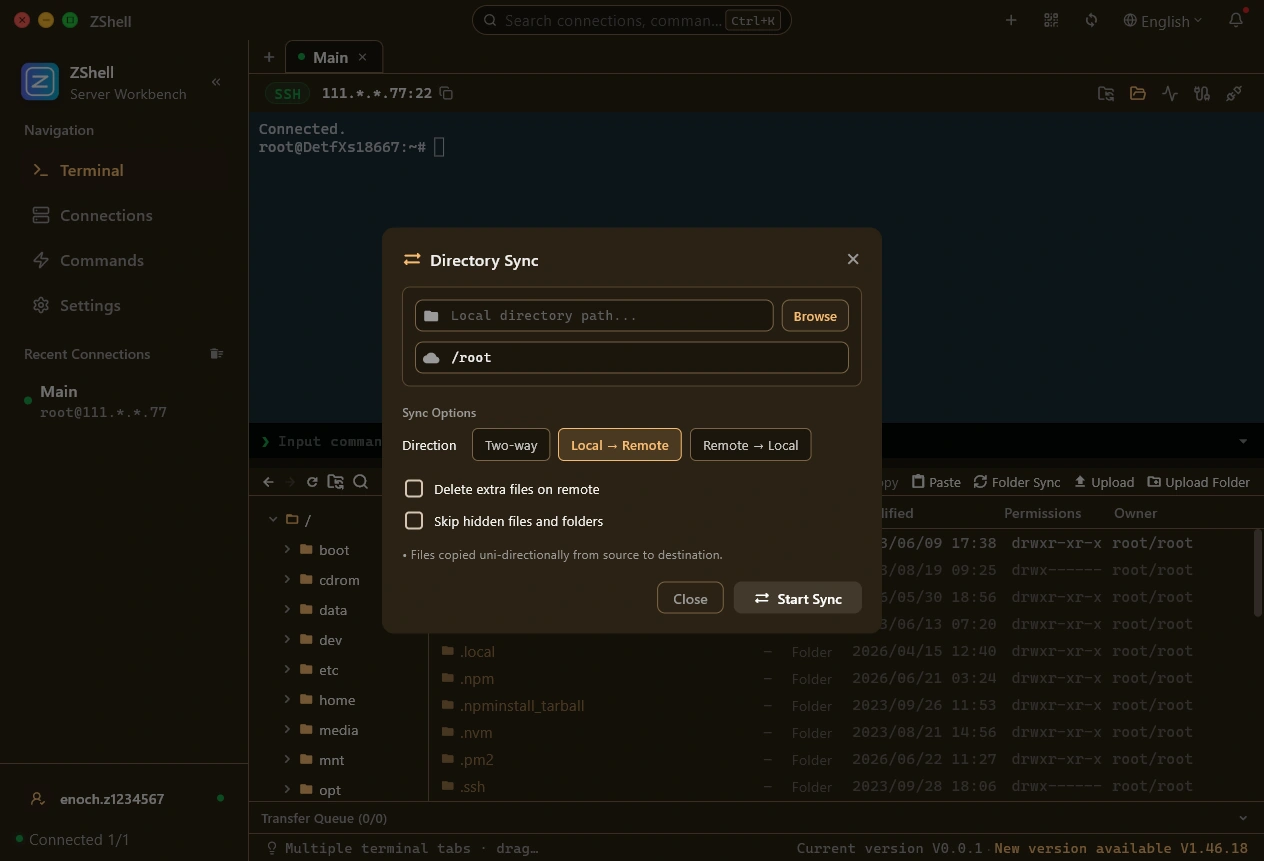The width and height of the screenshot is (1264, 861).
Task: Open the notifications bell
Action: [x=1237, y=20]
